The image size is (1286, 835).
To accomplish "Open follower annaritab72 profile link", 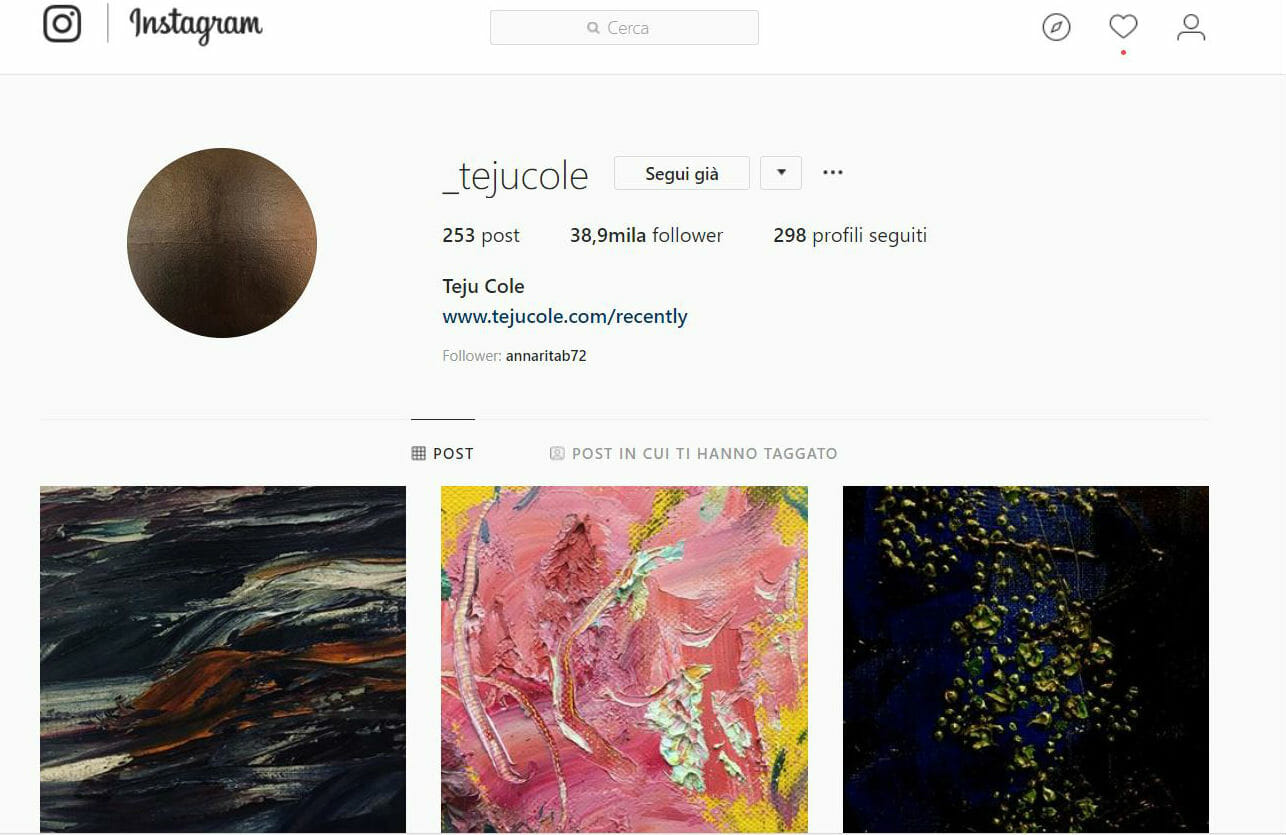I will [x=546, y=355].
